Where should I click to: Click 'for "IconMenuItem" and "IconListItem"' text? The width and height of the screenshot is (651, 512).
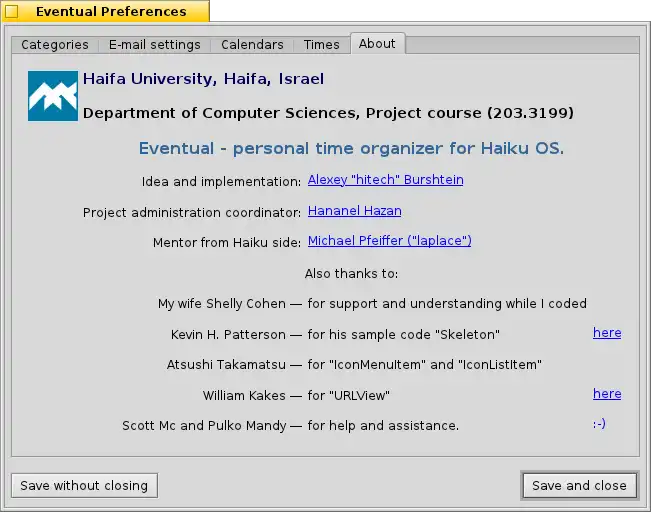pos(424,365)
